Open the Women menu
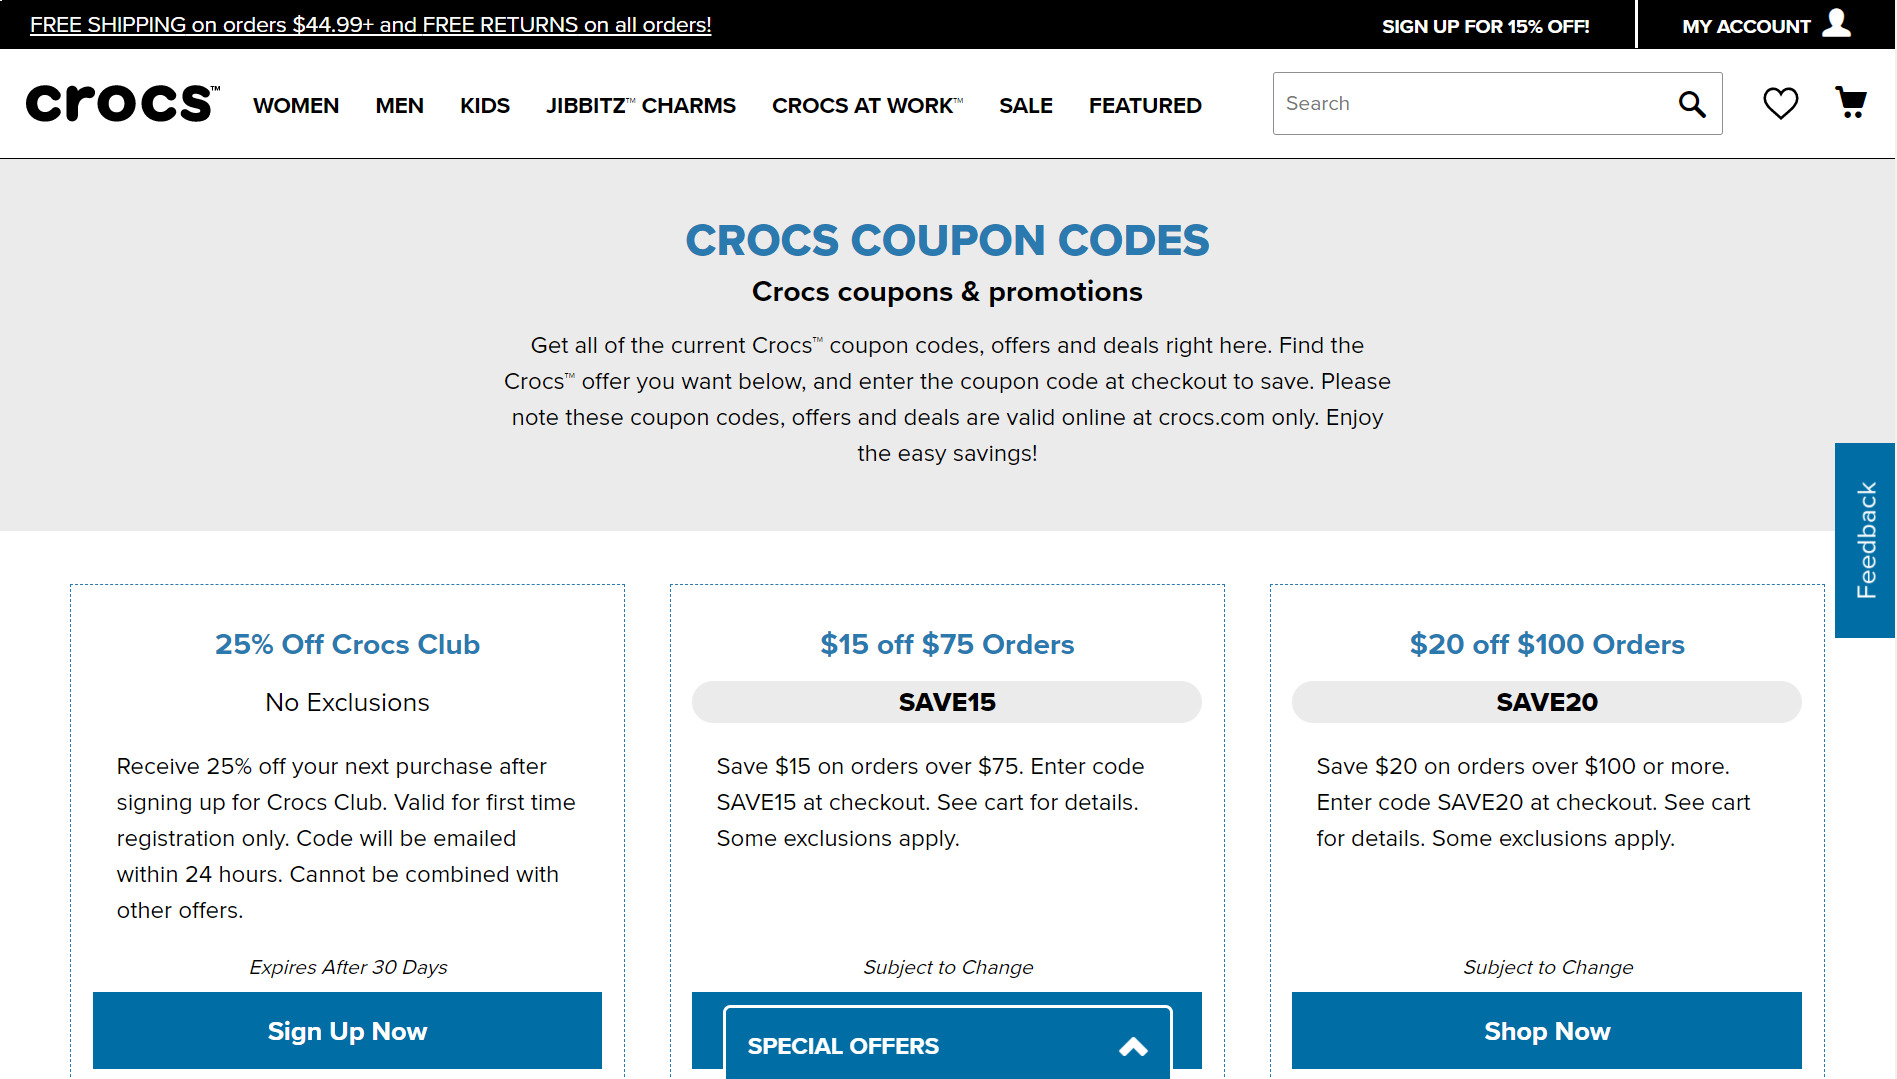The width and height of the screenshot is (1897, 1079). tap(296, 105)
